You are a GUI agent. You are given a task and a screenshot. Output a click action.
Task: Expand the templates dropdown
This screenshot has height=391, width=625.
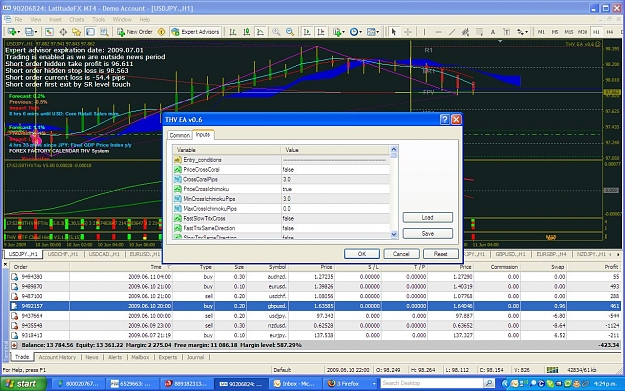pos(378,32)
